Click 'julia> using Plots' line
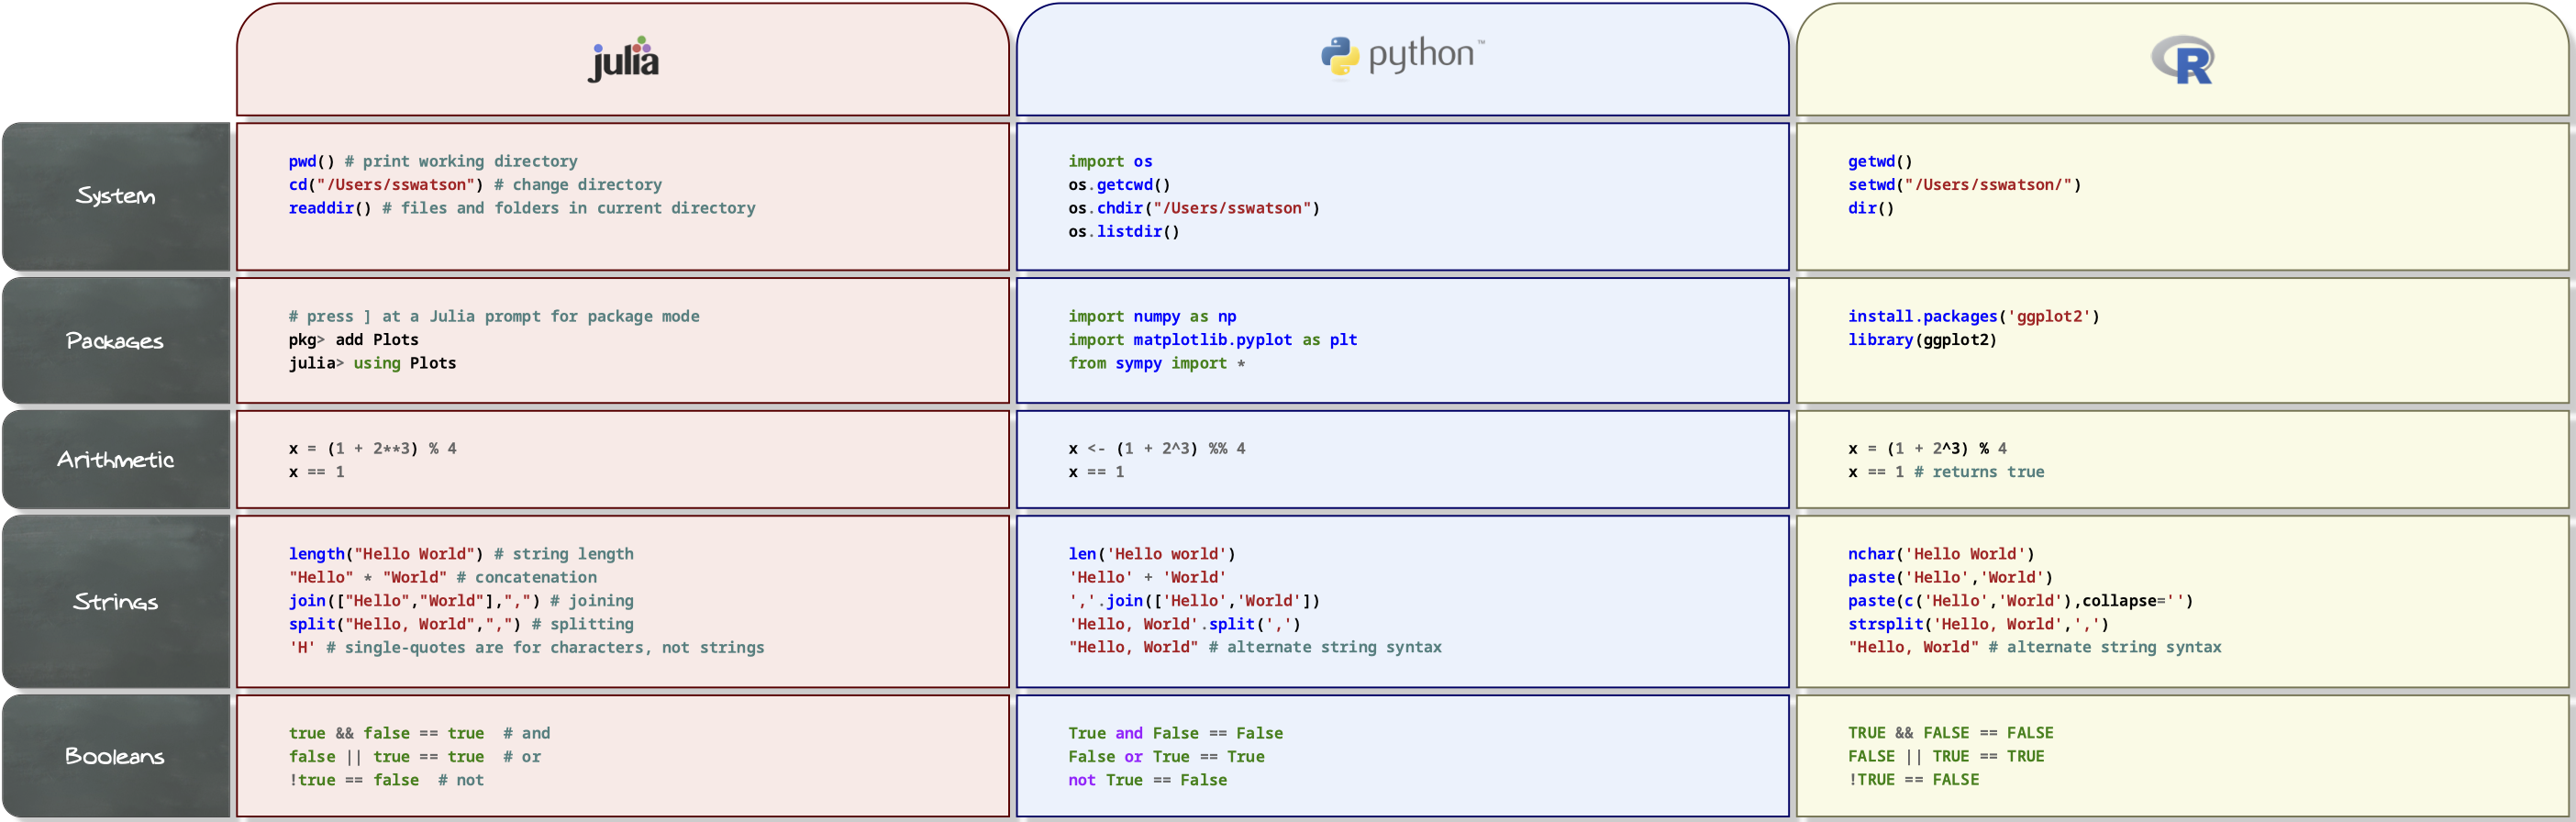Screen dimensions: 2576x822 click(372, 363)
